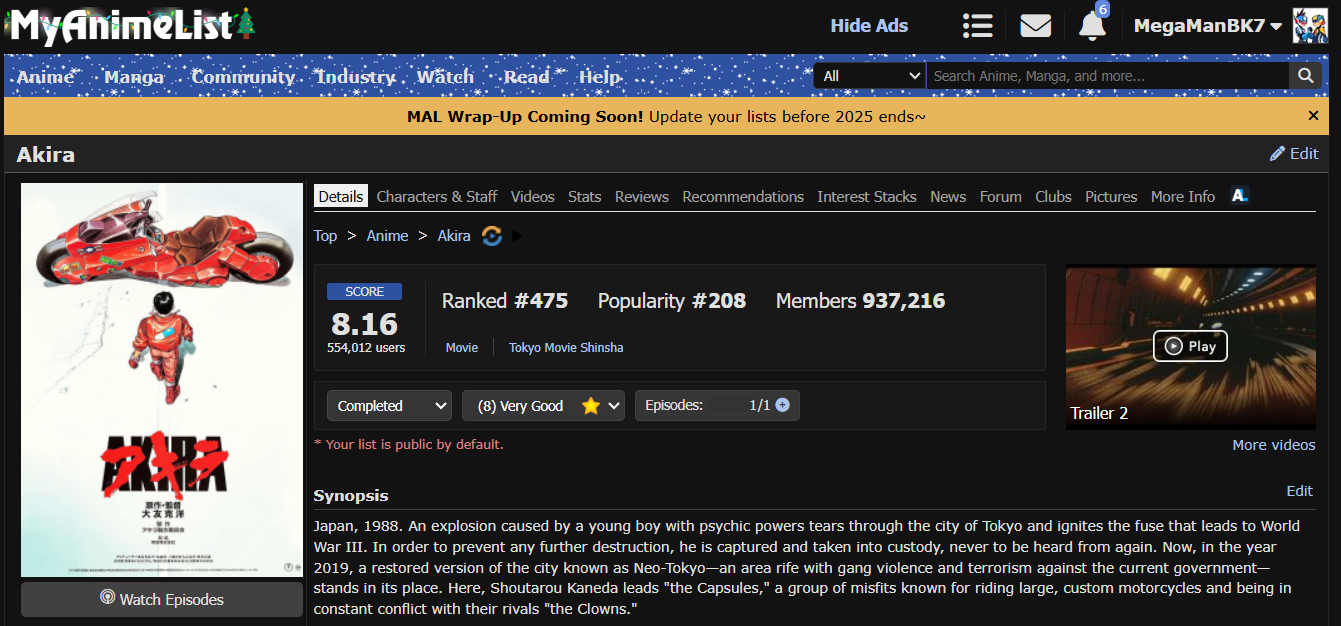Image resolution: width=1341 pixels, height=626 pixels.
Task: Click the Akira breadcrumb link
Action: (454, 236)
